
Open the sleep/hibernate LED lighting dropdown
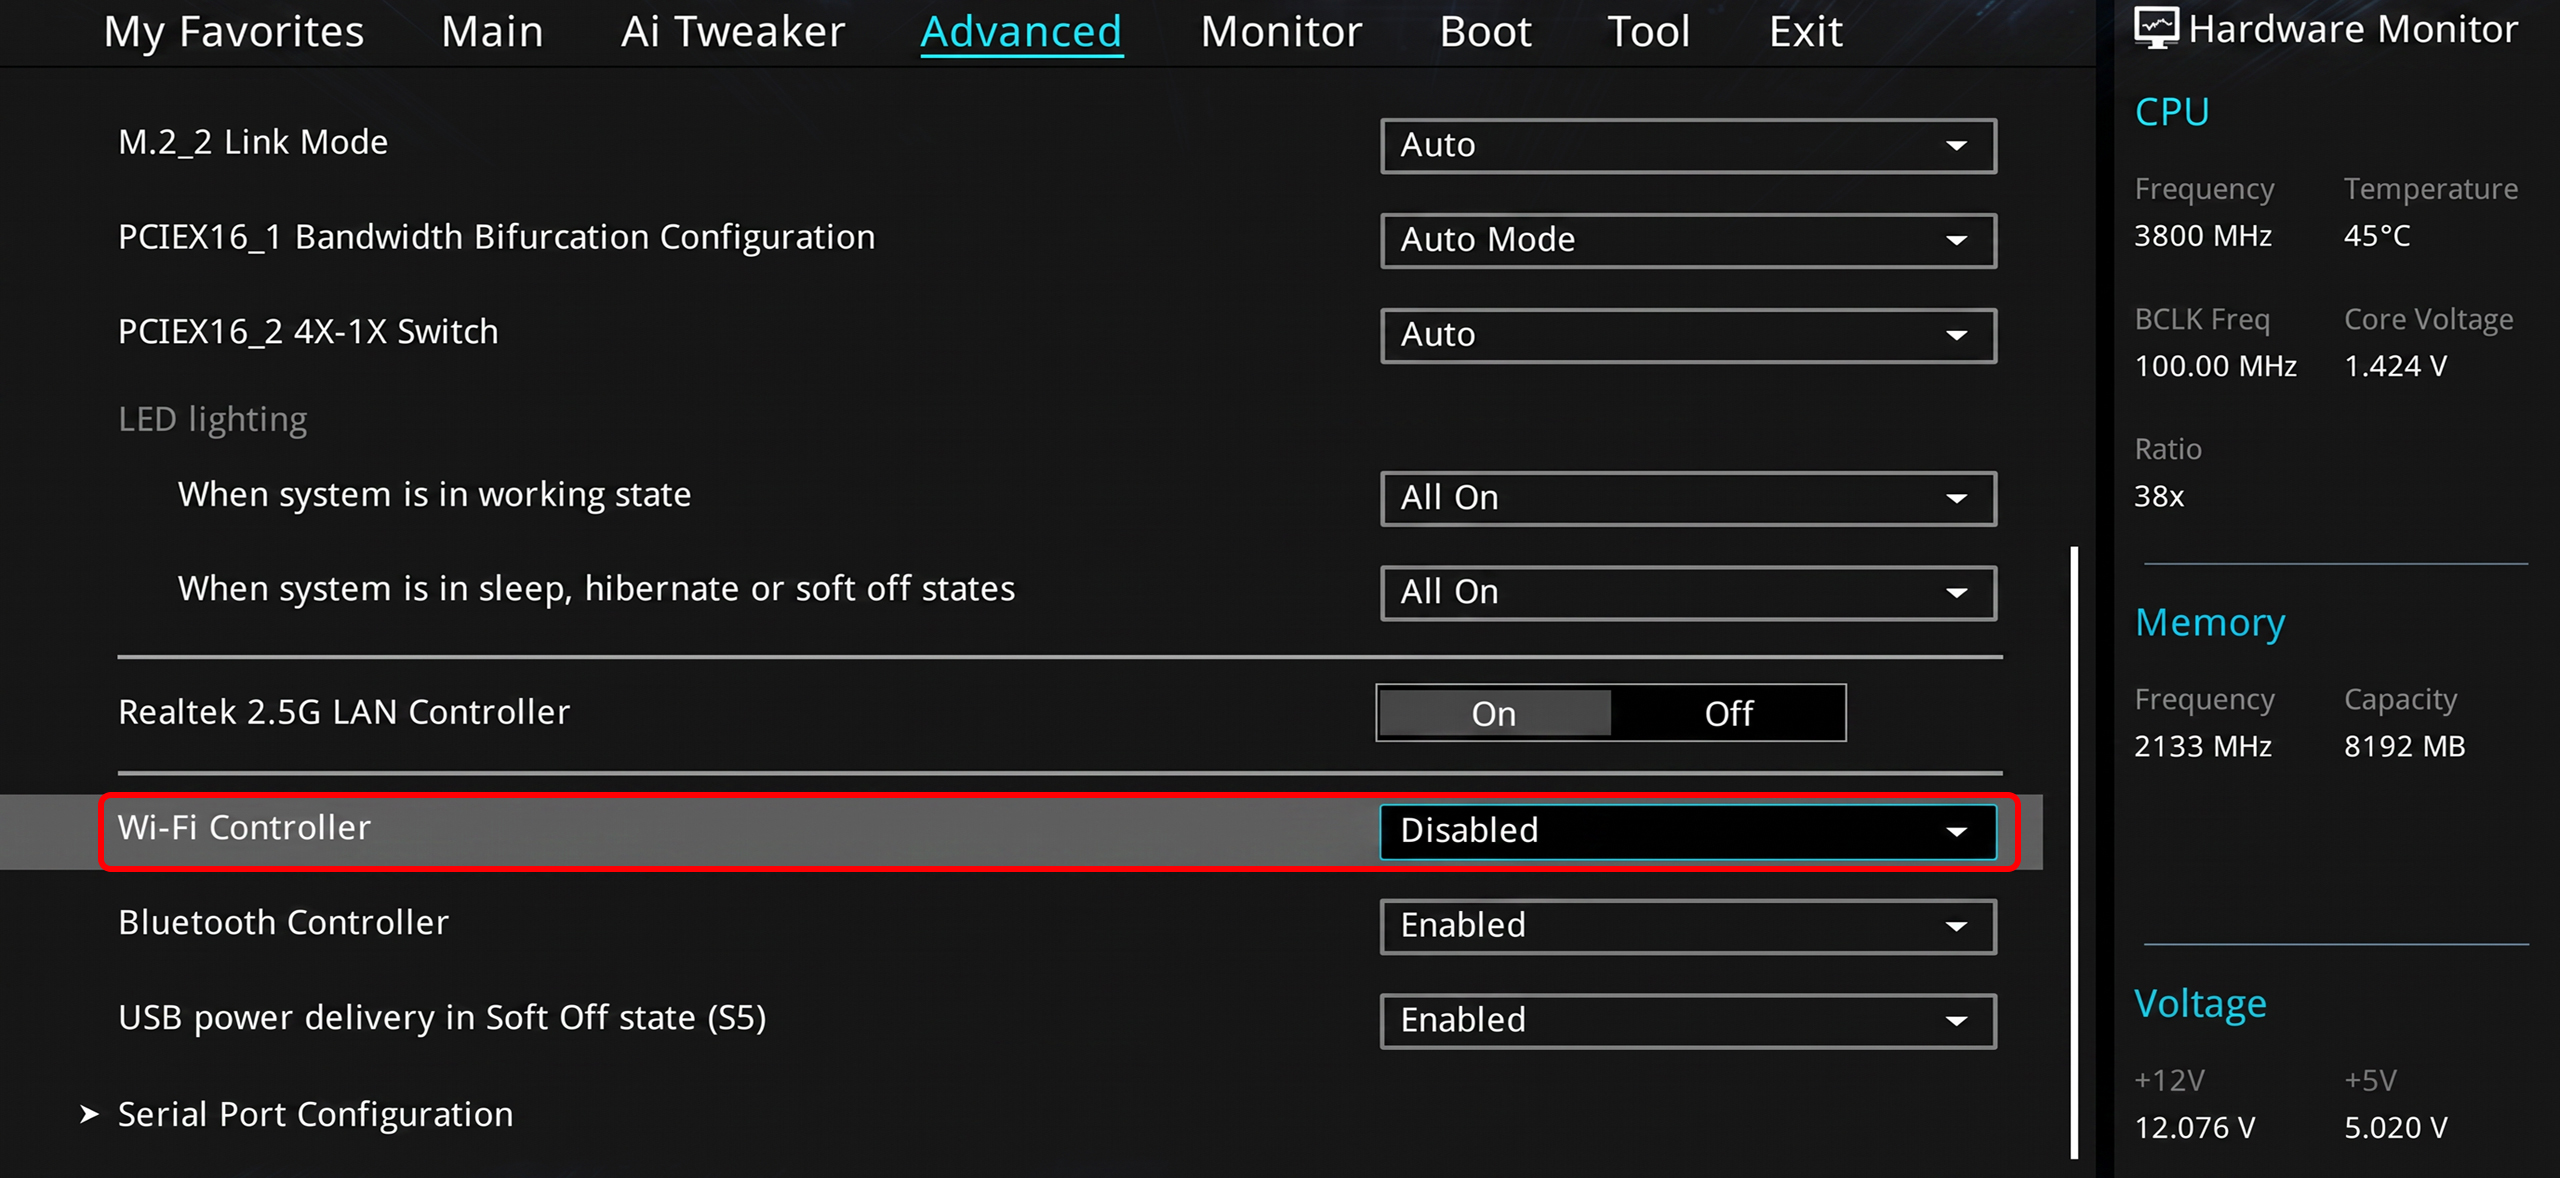[1688, 592]
